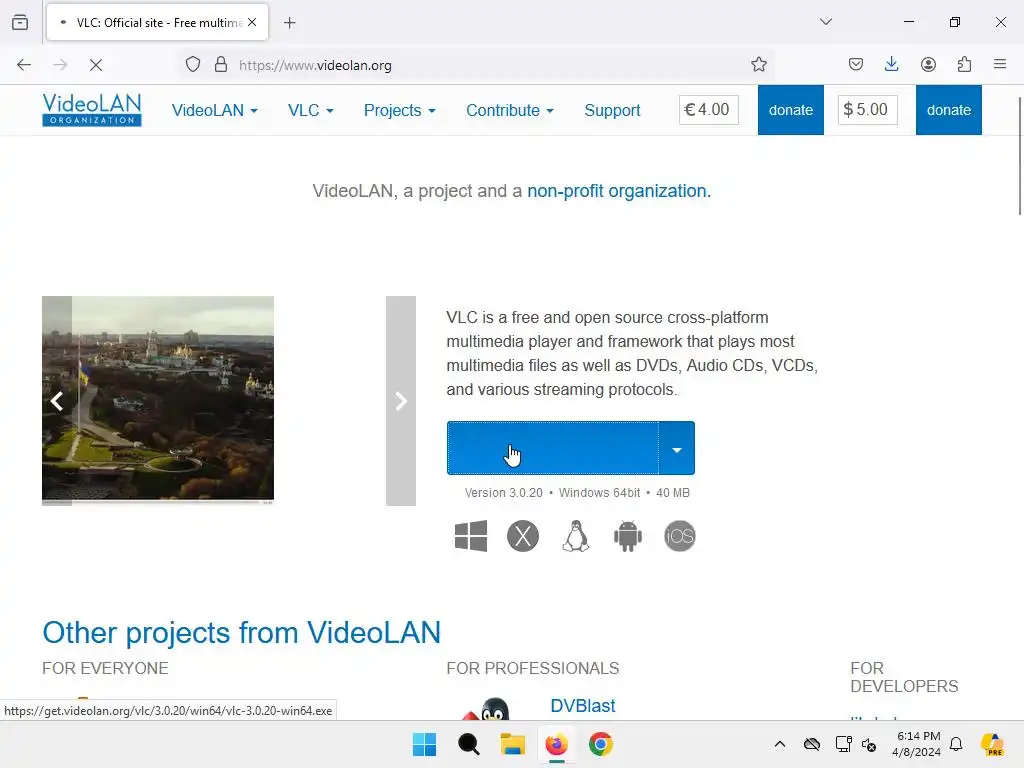
Task: Select macOS X platform icon
Action: (523, 536)
